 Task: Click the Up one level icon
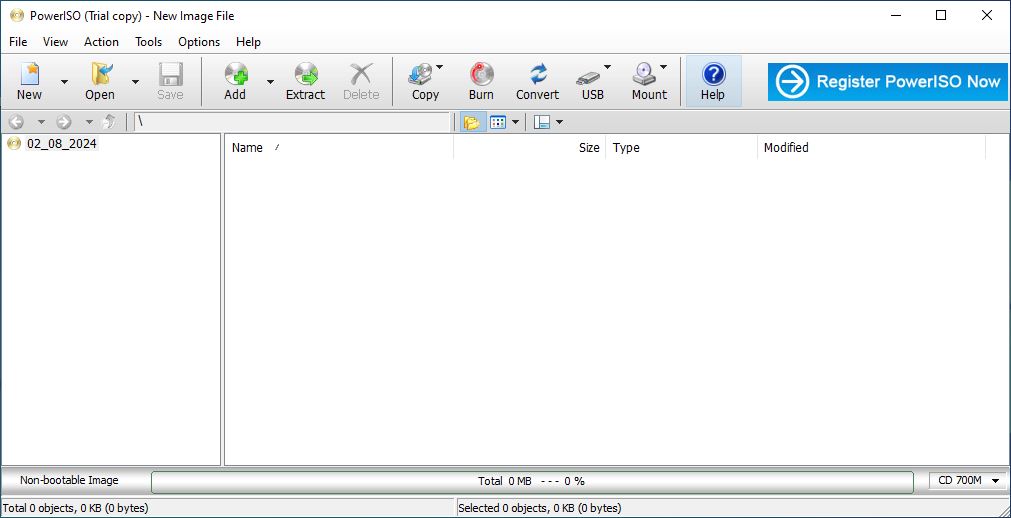110,122
